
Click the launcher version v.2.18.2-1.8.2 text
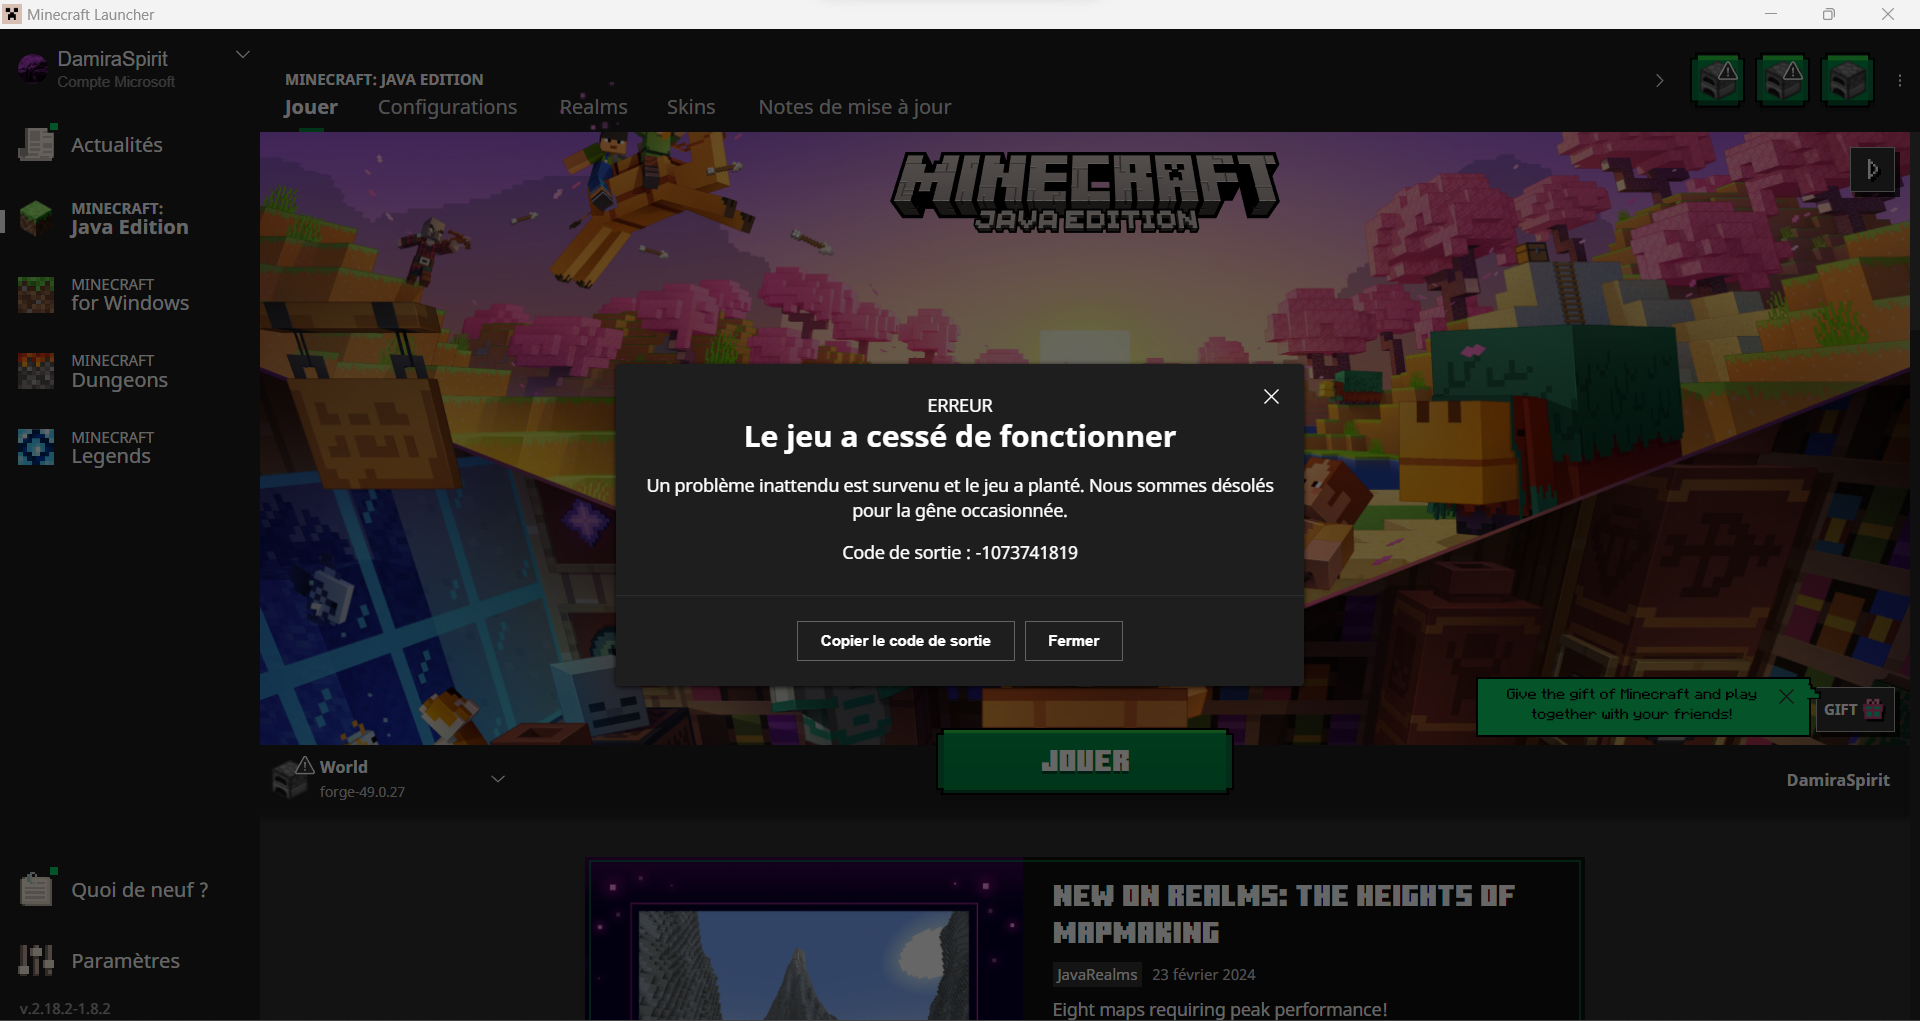65,1008
